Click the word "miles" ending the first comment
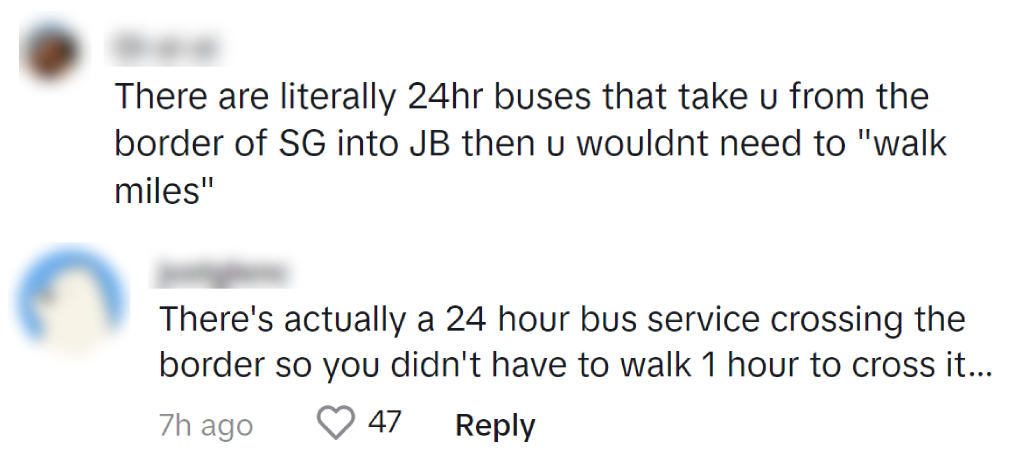 click(158, 191)
